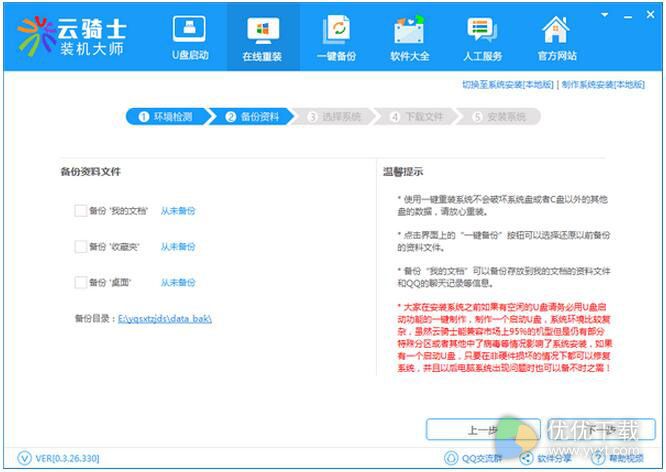This screenshot has width=666, height=472.
Task: Select step 2 备份资料
Action: 253,116
